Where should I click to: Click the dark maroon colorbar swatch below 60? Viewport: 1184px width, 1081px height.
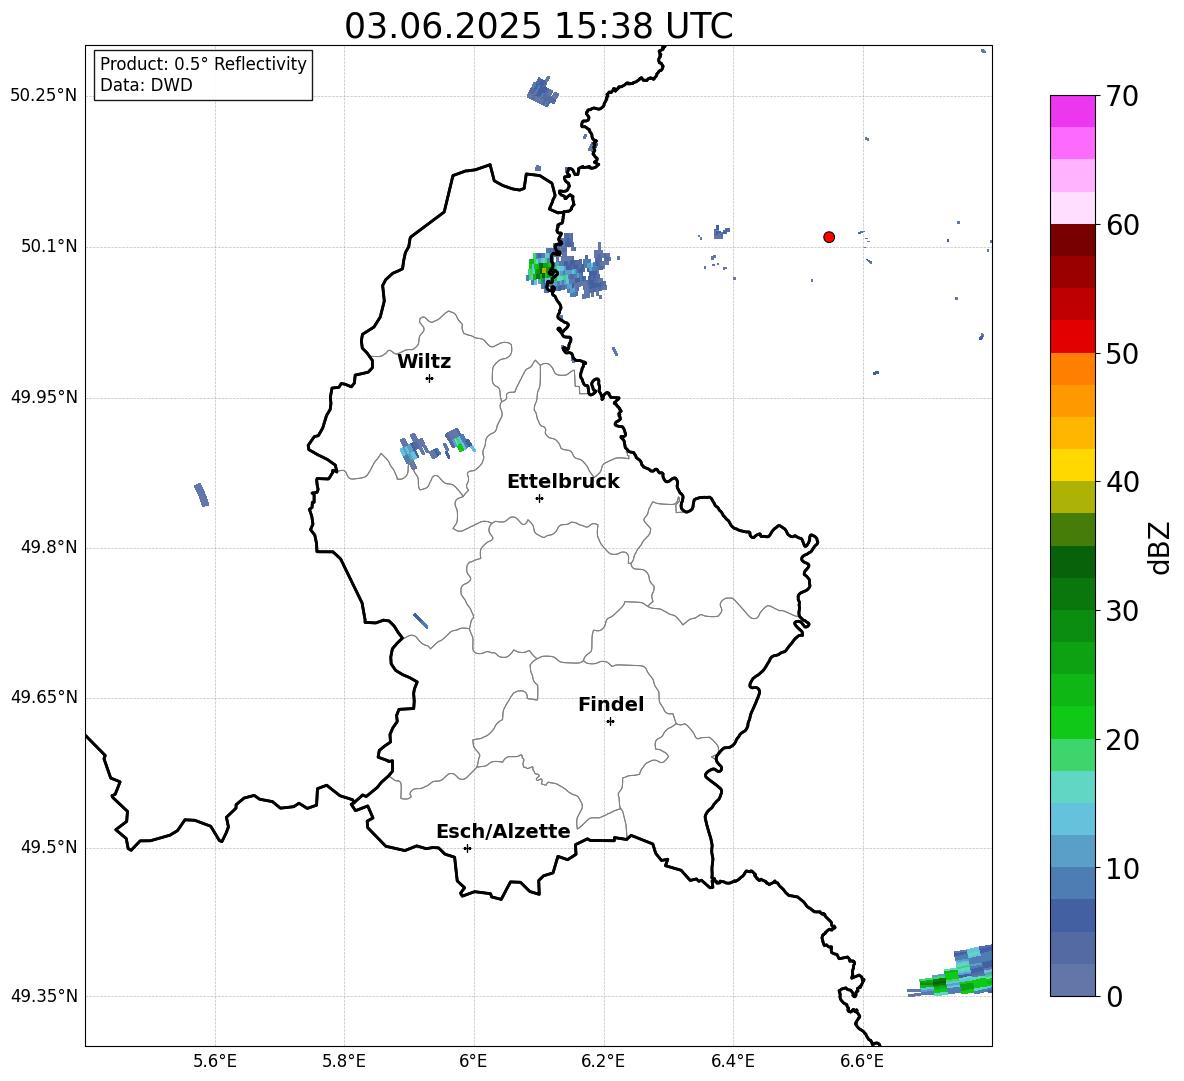[1072, 240]
